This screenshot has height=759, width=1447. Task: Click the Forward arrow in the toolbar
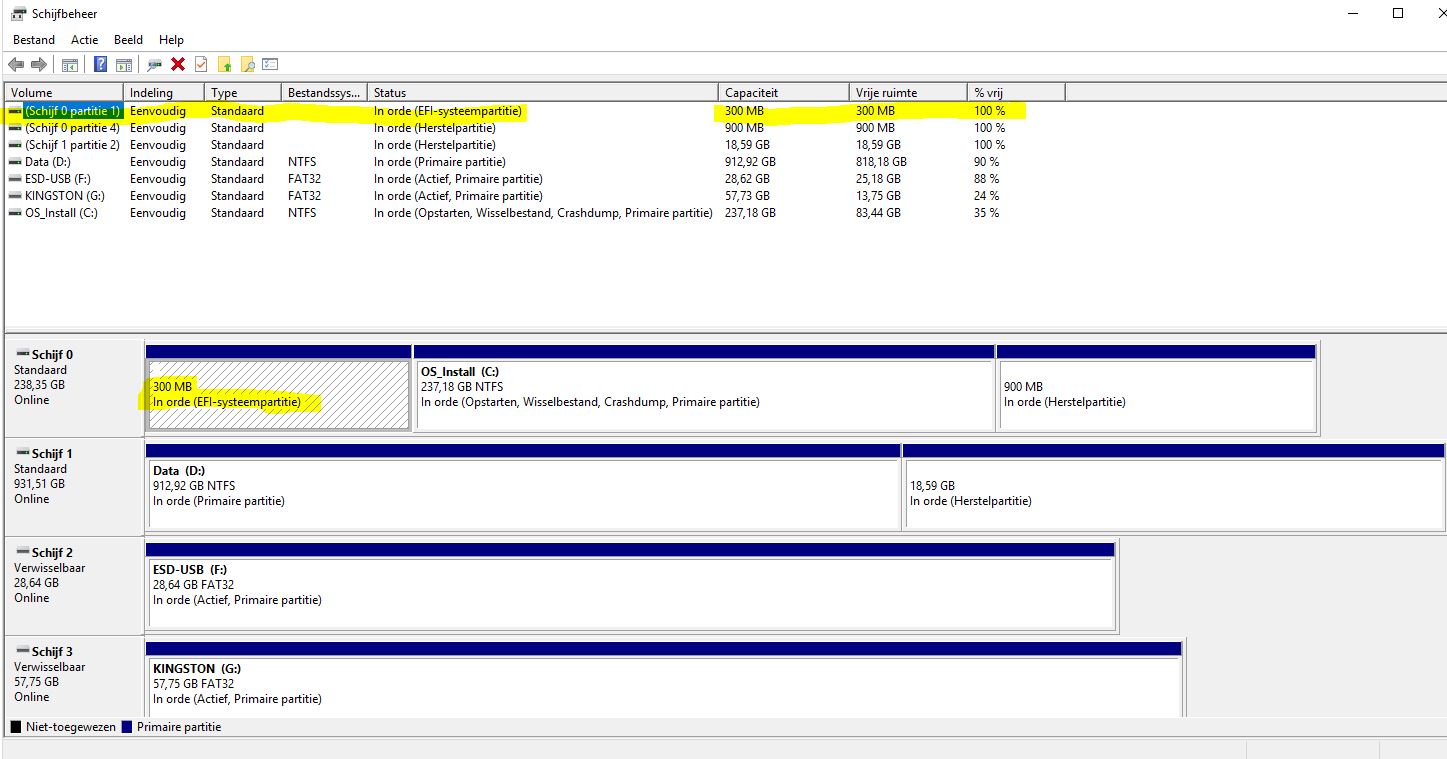pyautogui.click(x=39, y=65)
